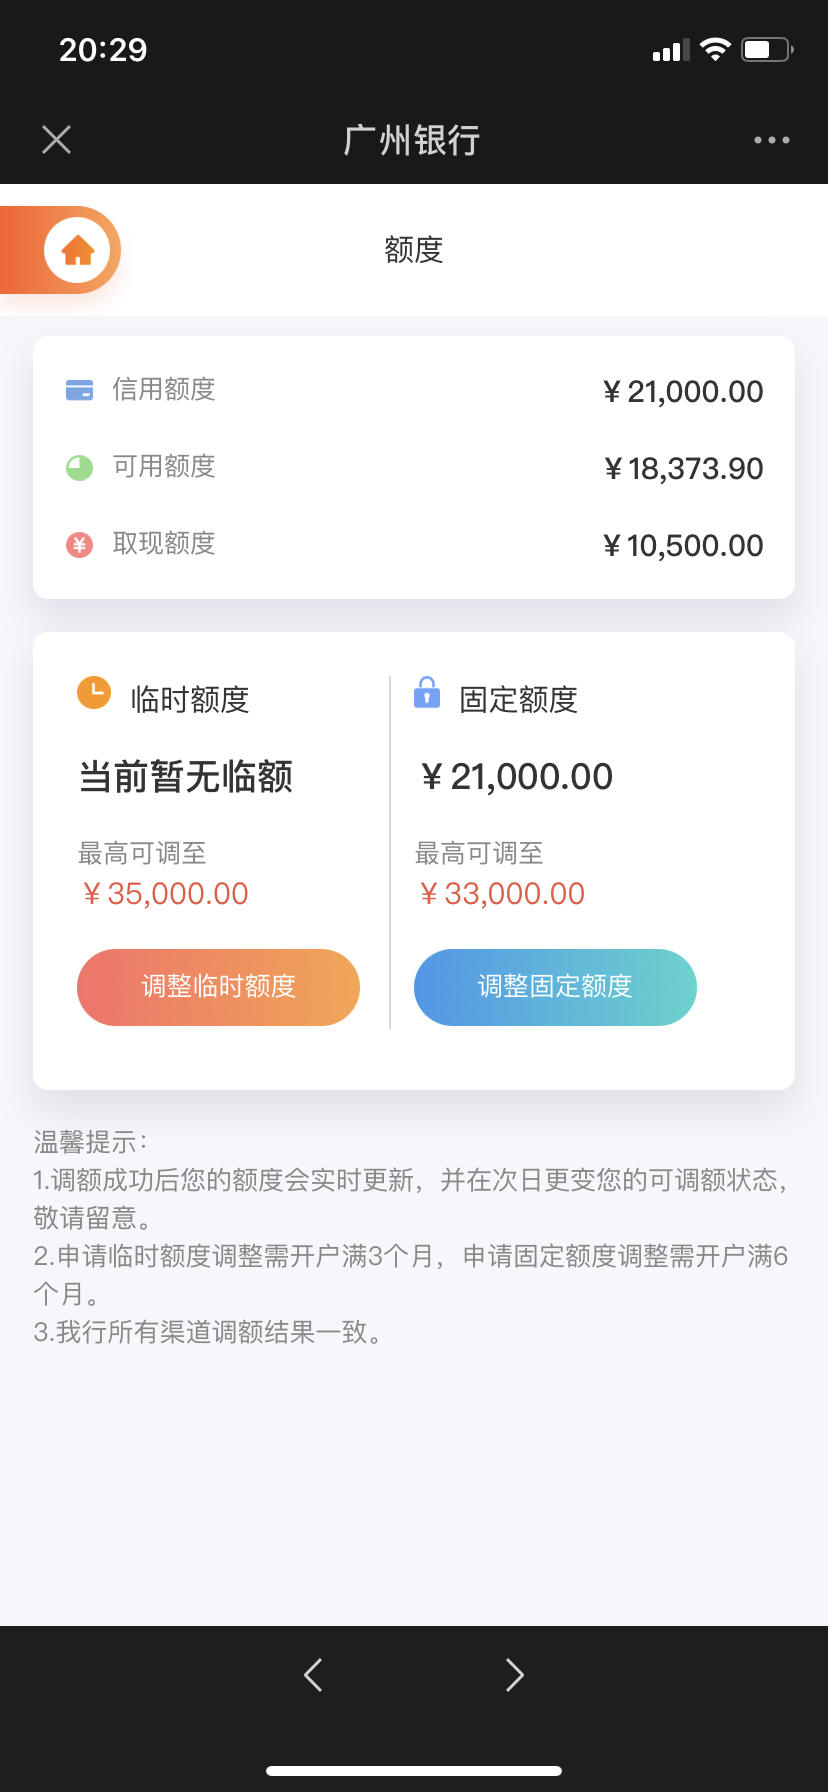828x1792 pixels.
Task: Go forward with the right chevron
Action: click(x=515, y=1674)
